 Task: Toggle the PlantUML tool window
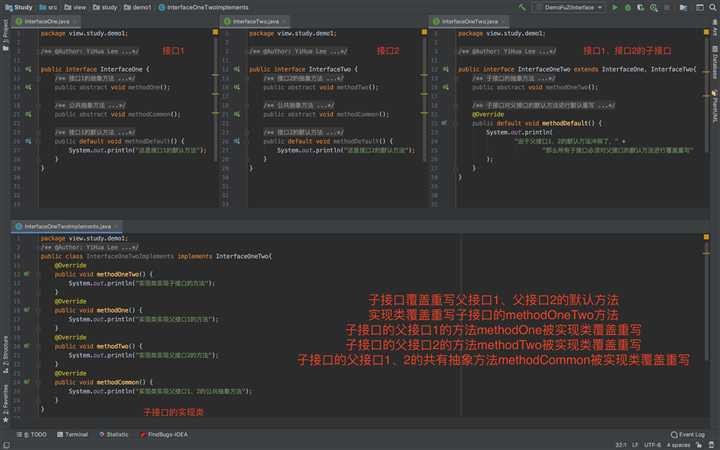coord(715,107)
